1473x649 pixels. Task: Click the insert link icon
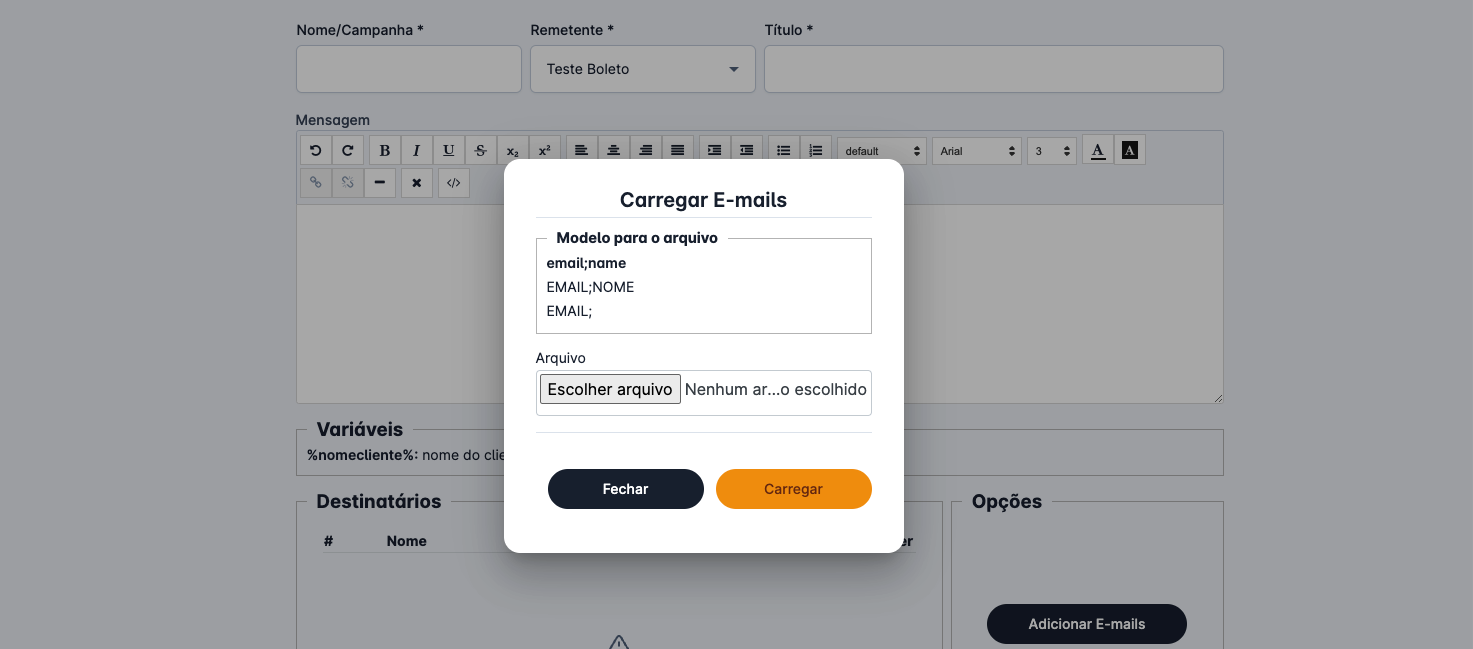(x=316, y=183)
